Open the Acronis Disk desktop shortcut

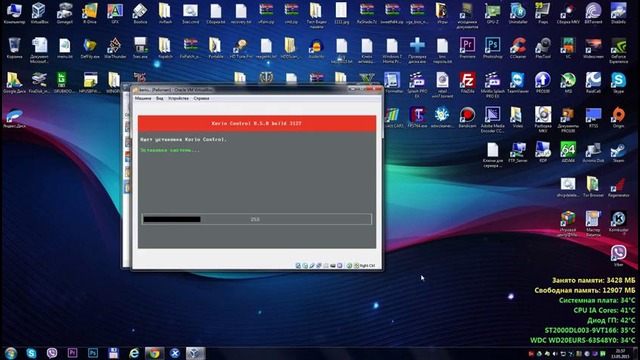coord(593,152)
